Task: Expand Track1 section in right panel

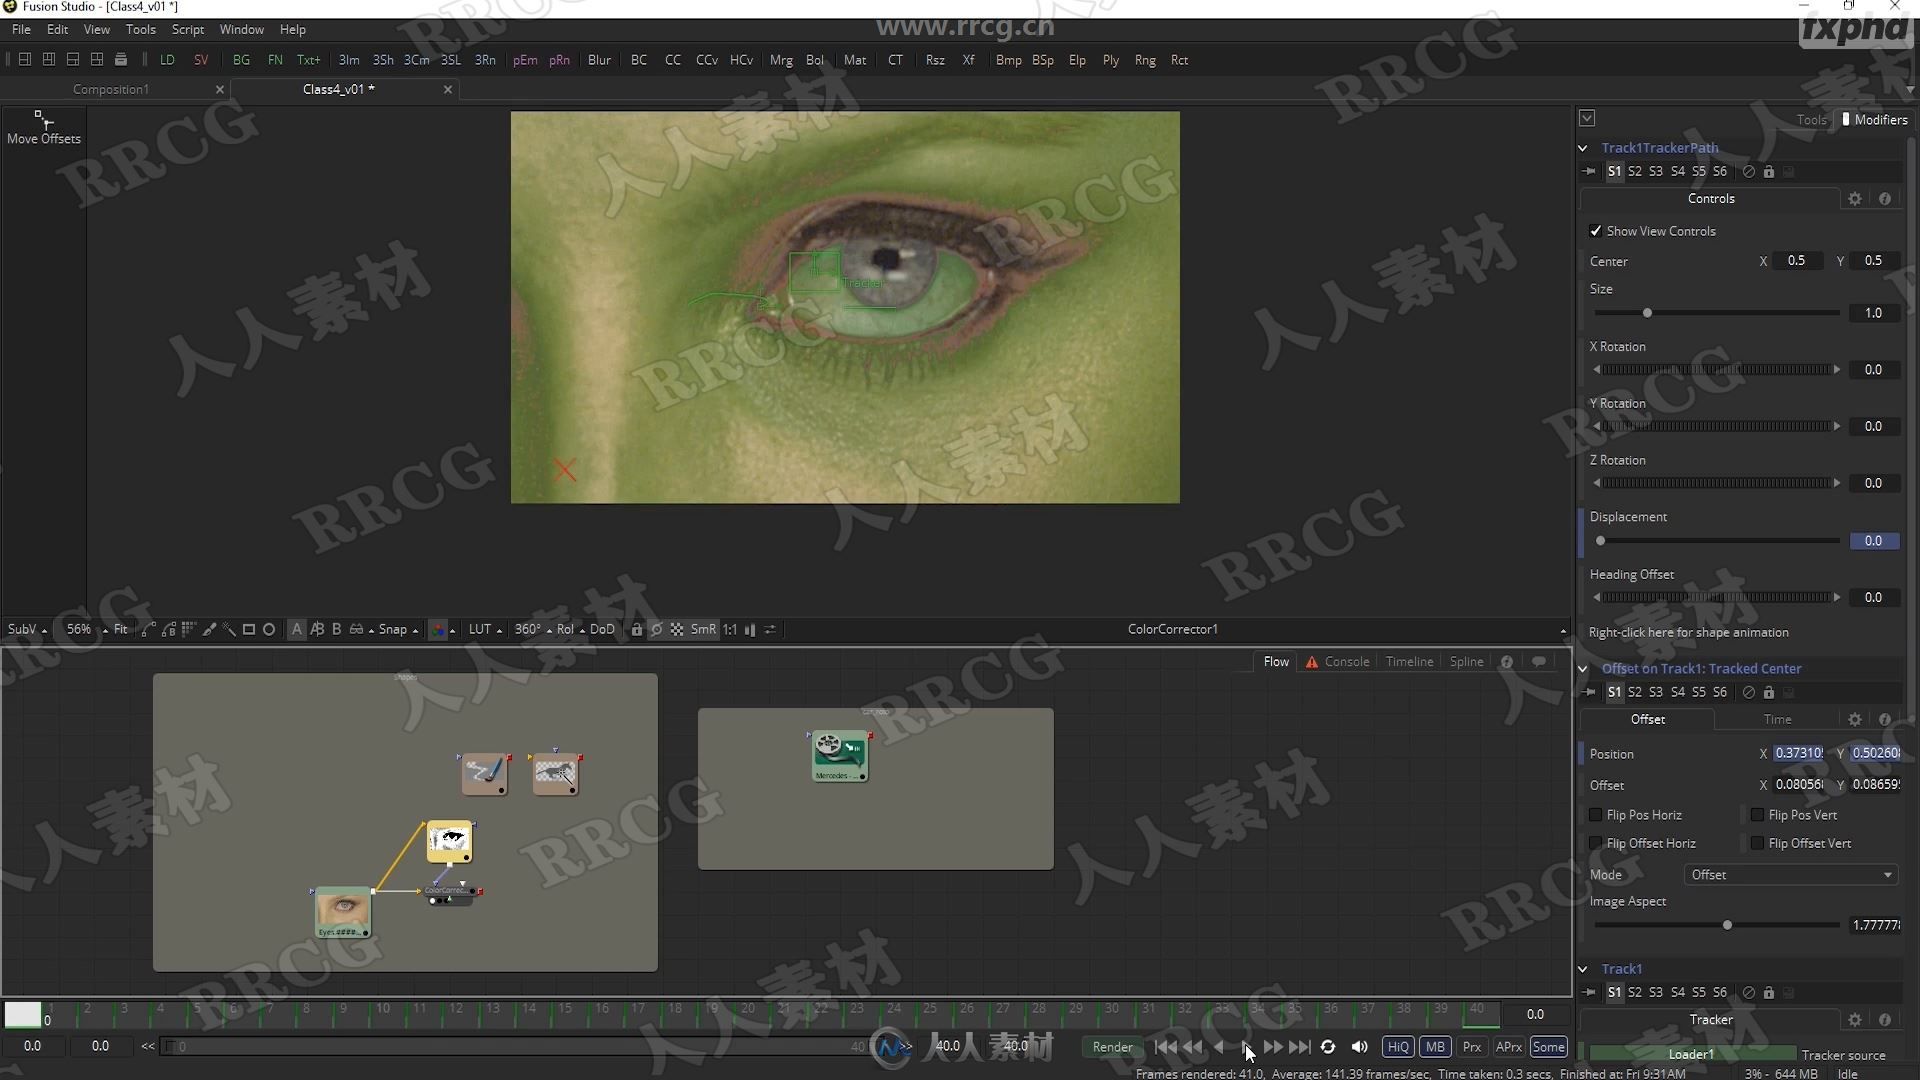Action: click(1582, 969)
